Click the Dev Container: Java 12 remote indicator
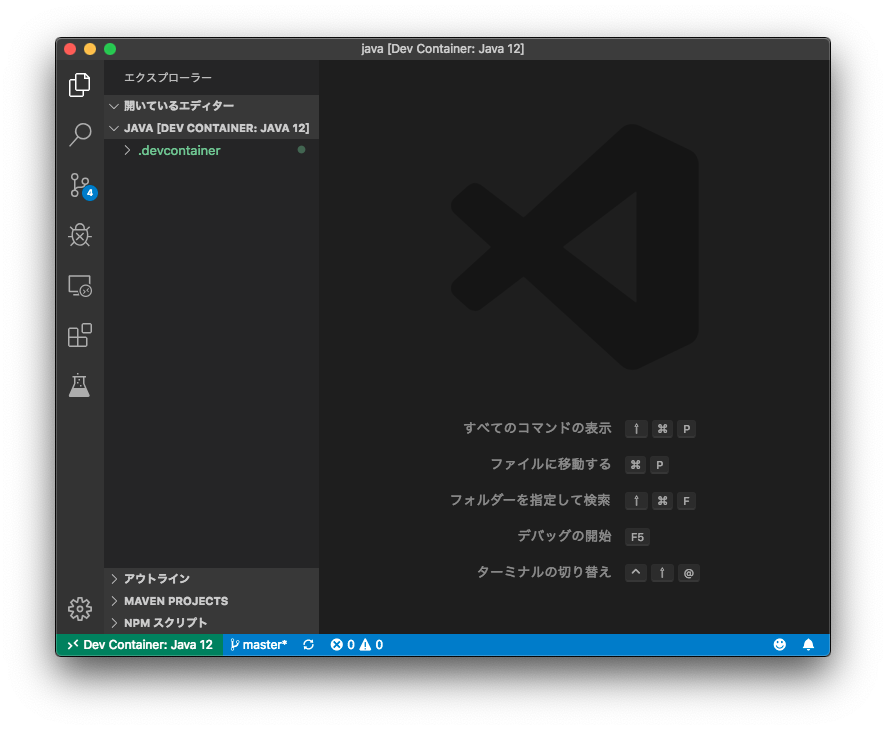Viewport: 886px width, 730px height. point(140,645)
